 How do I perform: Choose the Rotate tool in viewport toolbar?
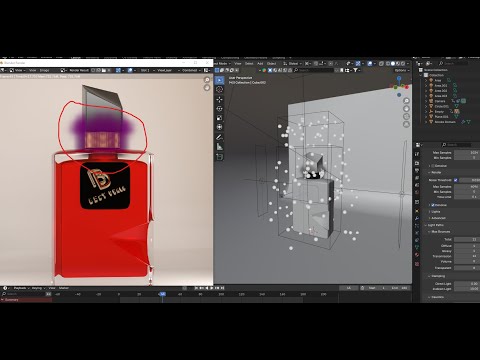(x=219, y=109)
